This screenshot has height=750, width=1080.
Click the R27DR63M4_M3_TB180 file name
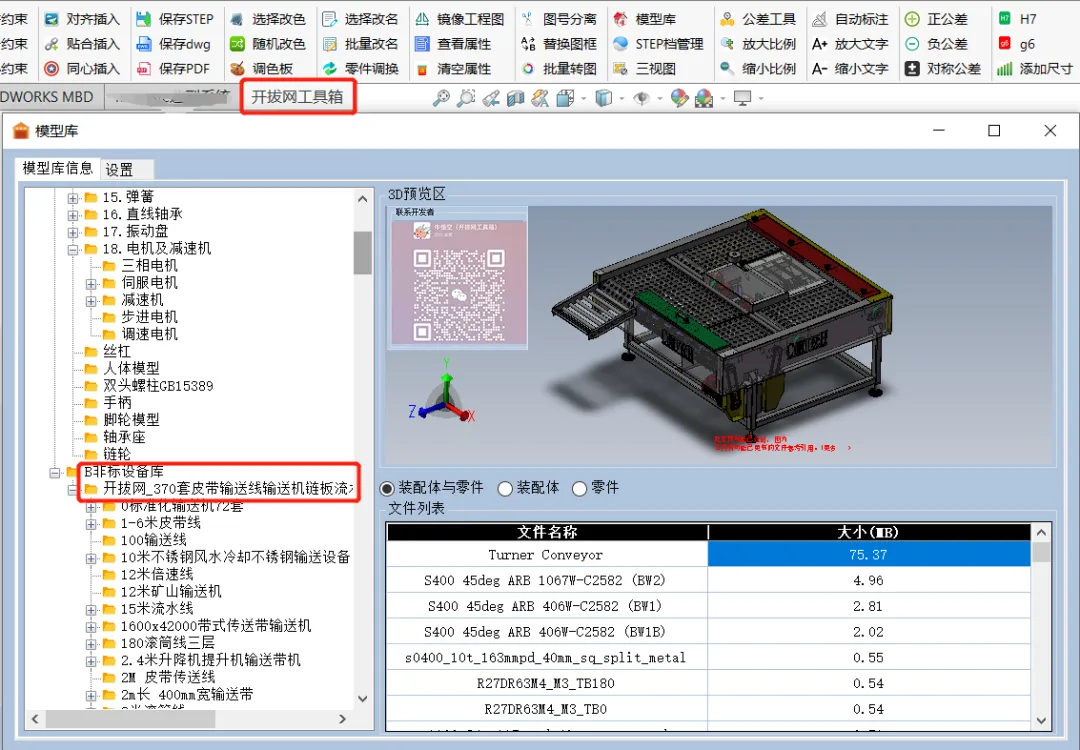(x=546, y=683)
